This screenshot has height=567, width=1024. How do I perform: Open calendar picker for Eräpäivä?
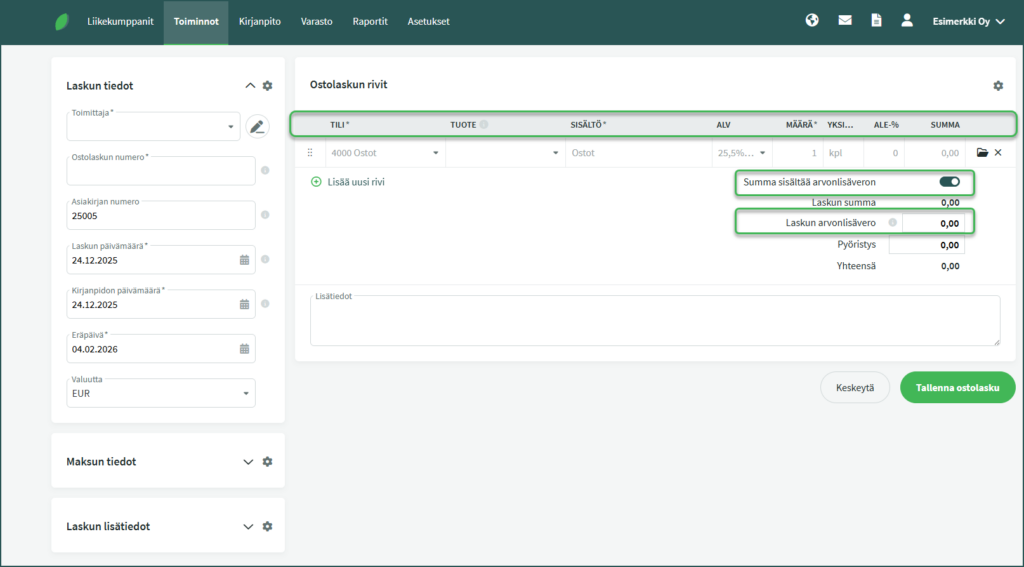244,349
